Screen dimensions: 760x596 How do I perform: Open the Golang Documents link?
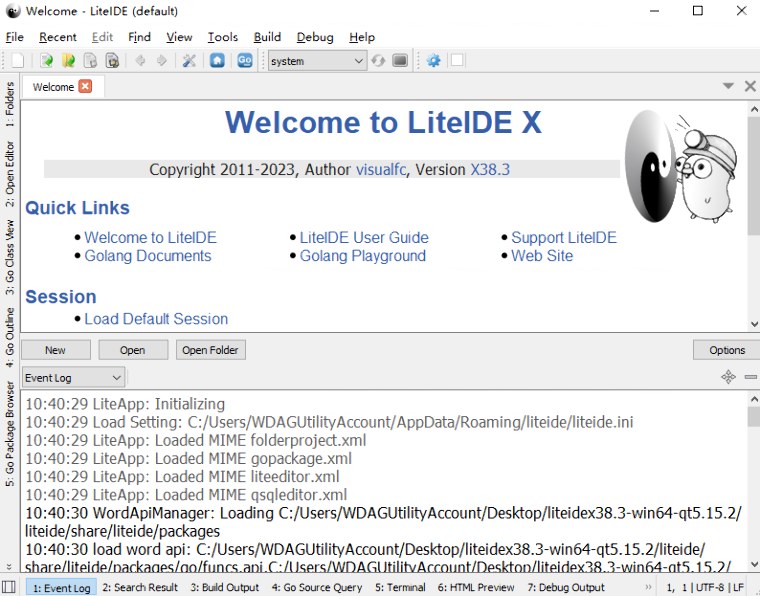[x=148, y=256]
